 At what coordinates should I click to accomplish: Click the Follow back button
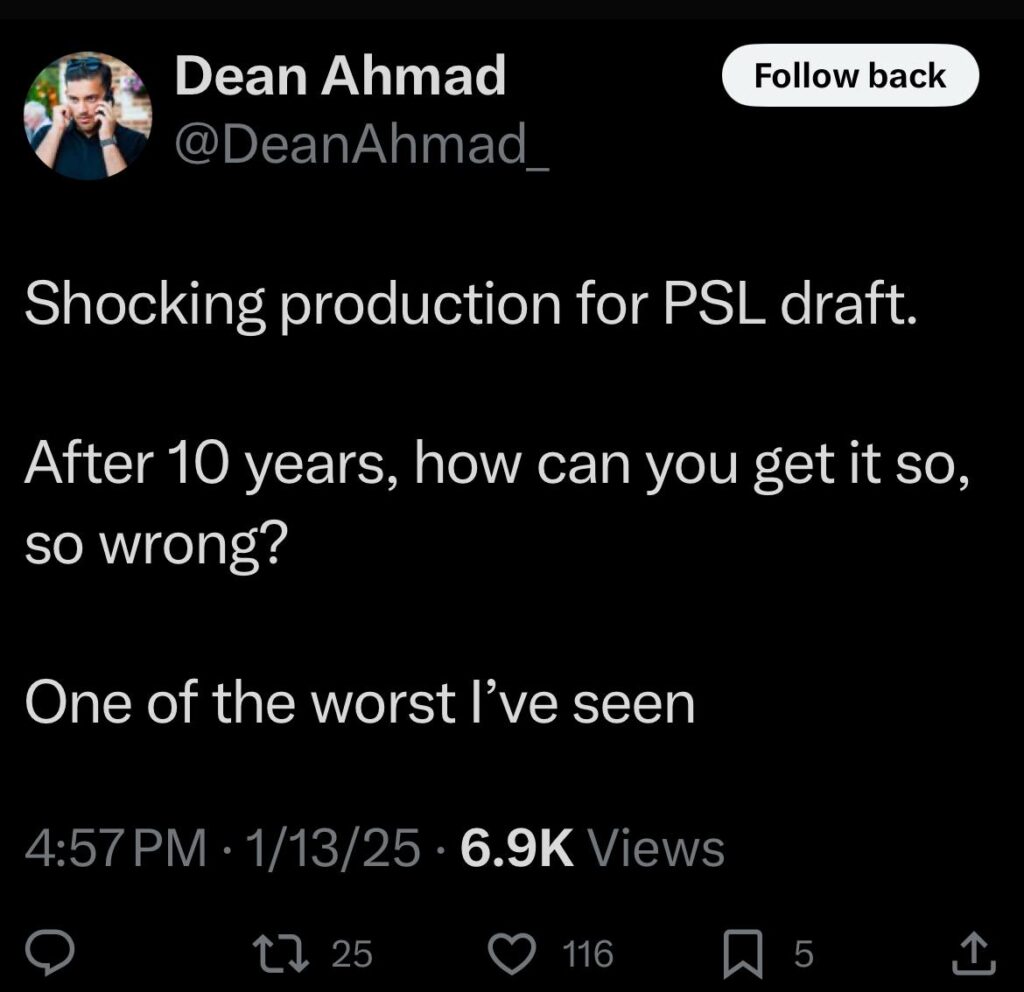[x=849, y=75]
